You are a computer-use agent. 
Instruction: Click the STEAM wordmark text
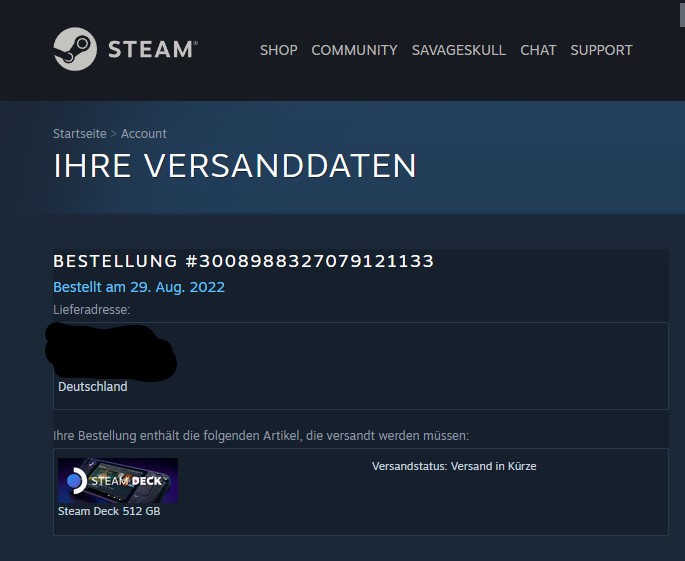tap(152, 49)
